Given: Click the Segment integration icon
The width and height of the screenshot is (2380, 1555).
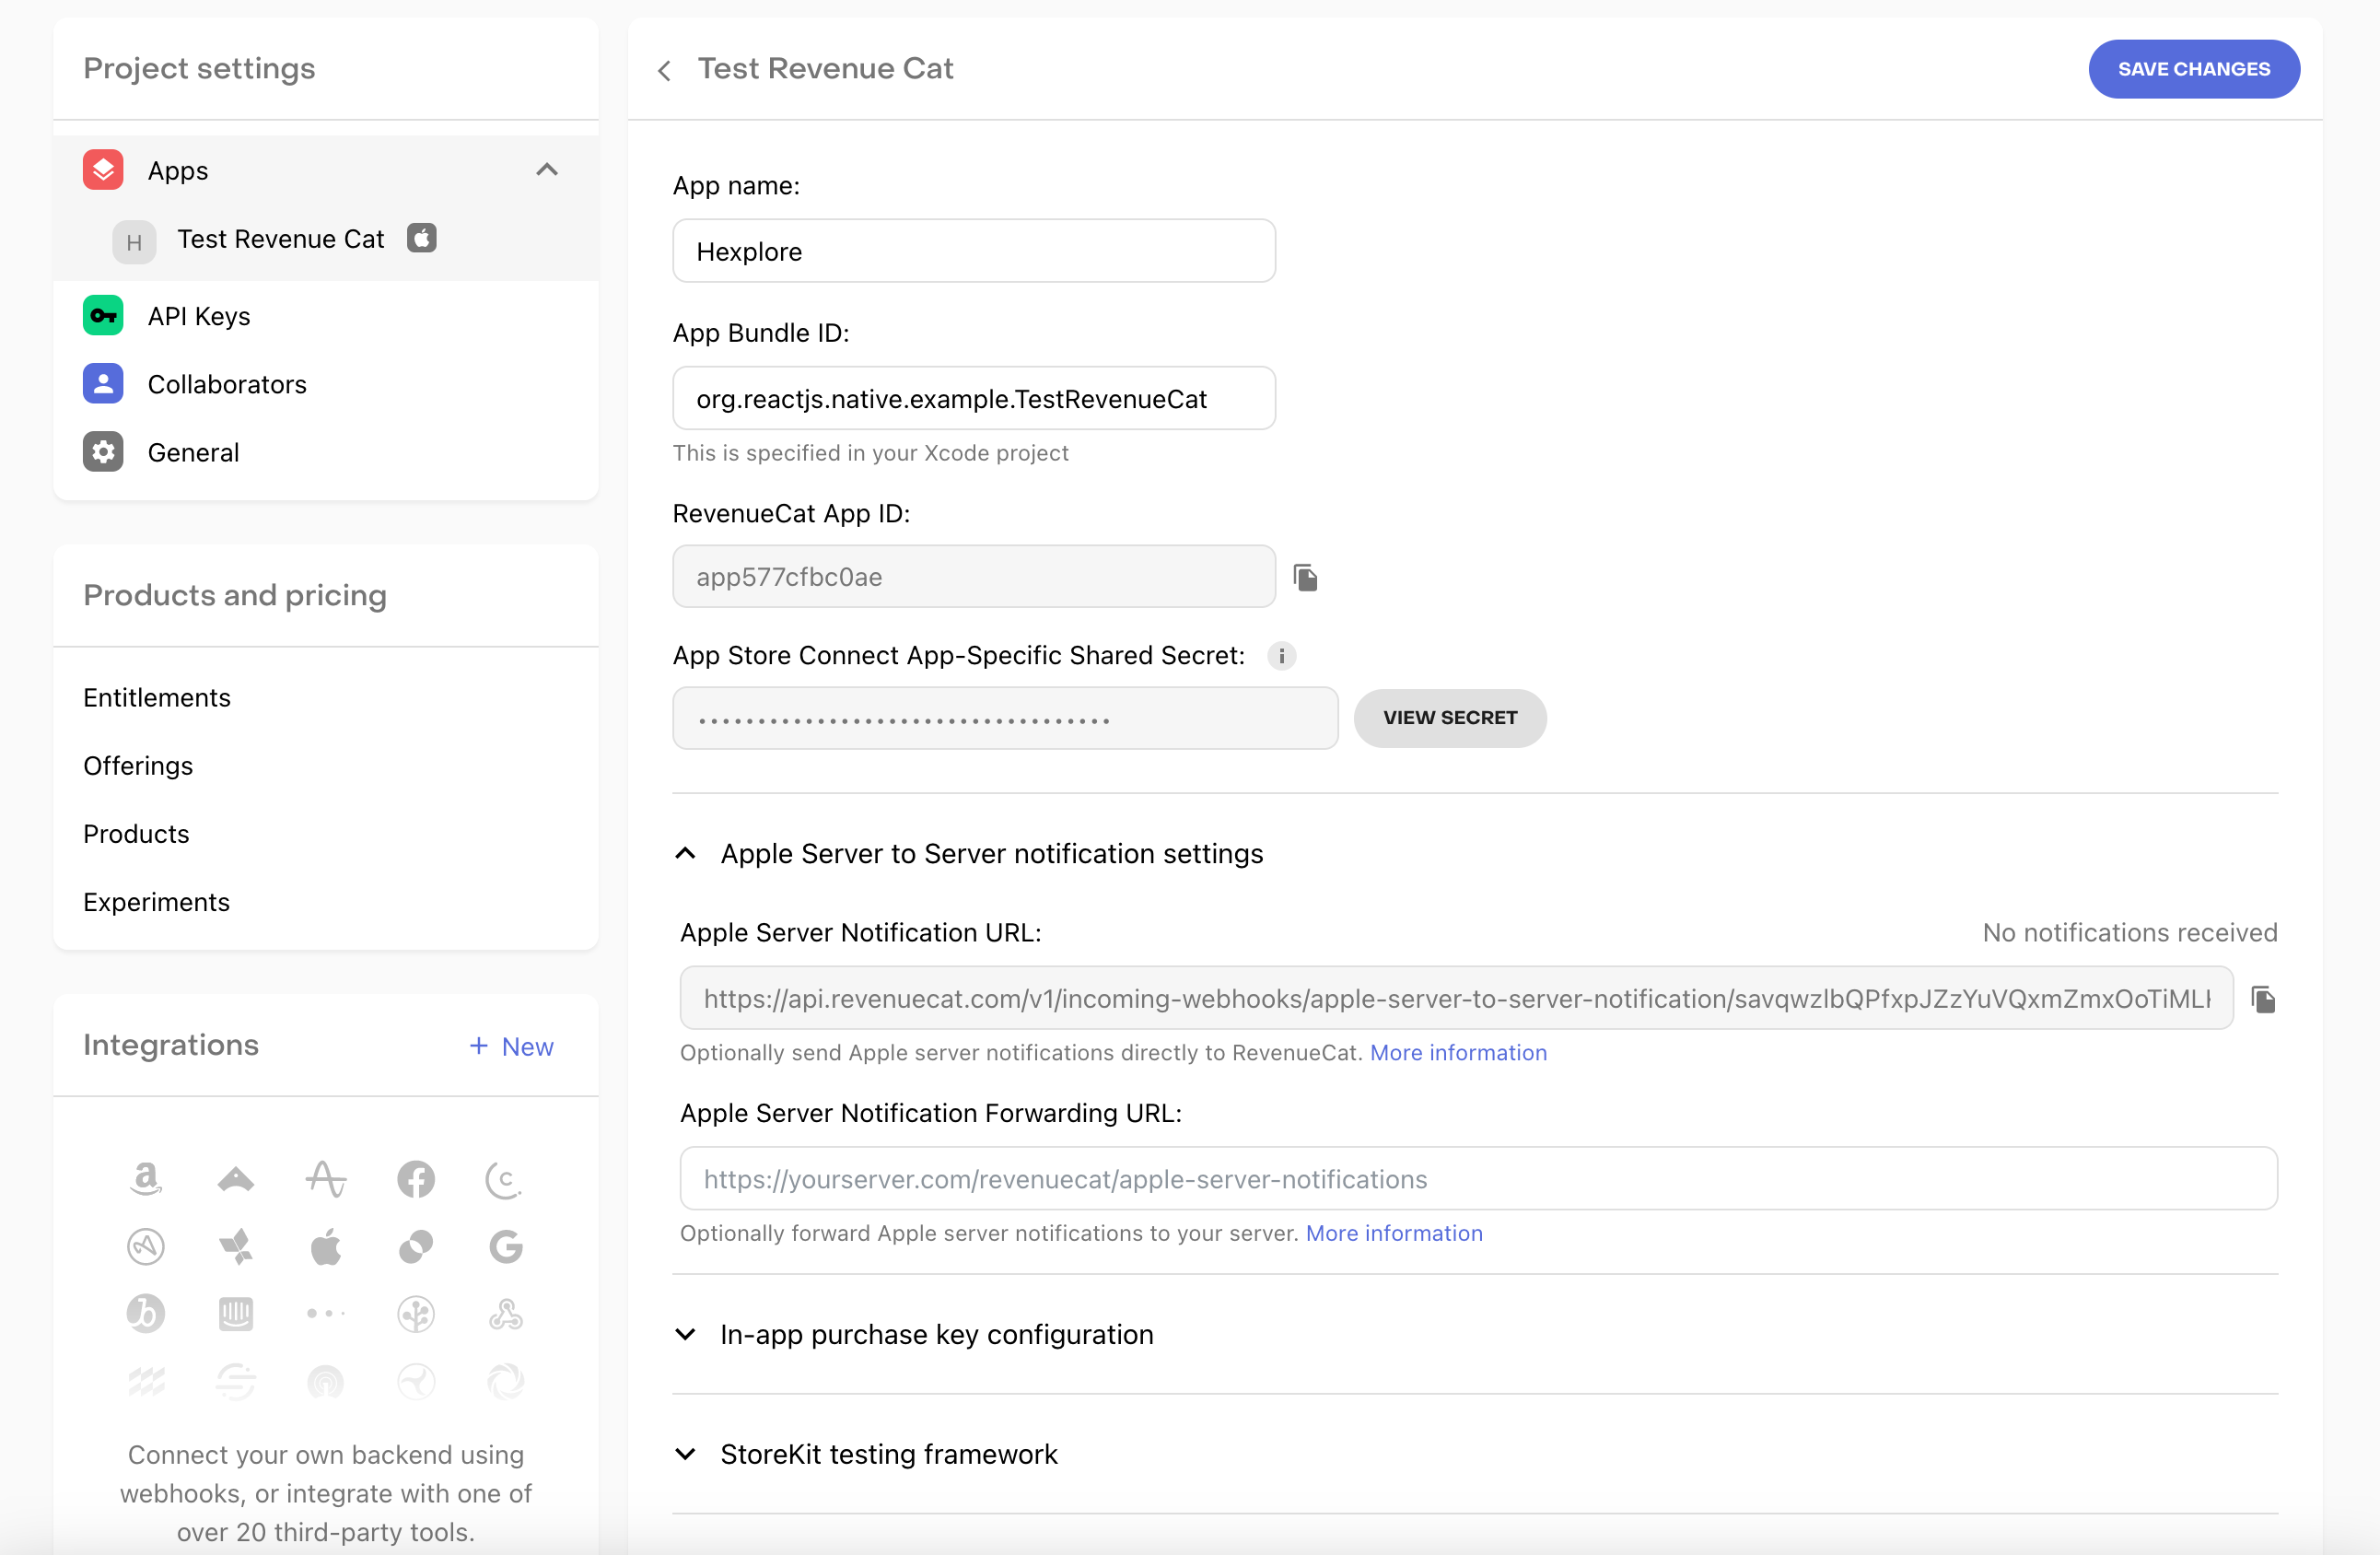Looking at the screenshot, I should (236, 1382).
